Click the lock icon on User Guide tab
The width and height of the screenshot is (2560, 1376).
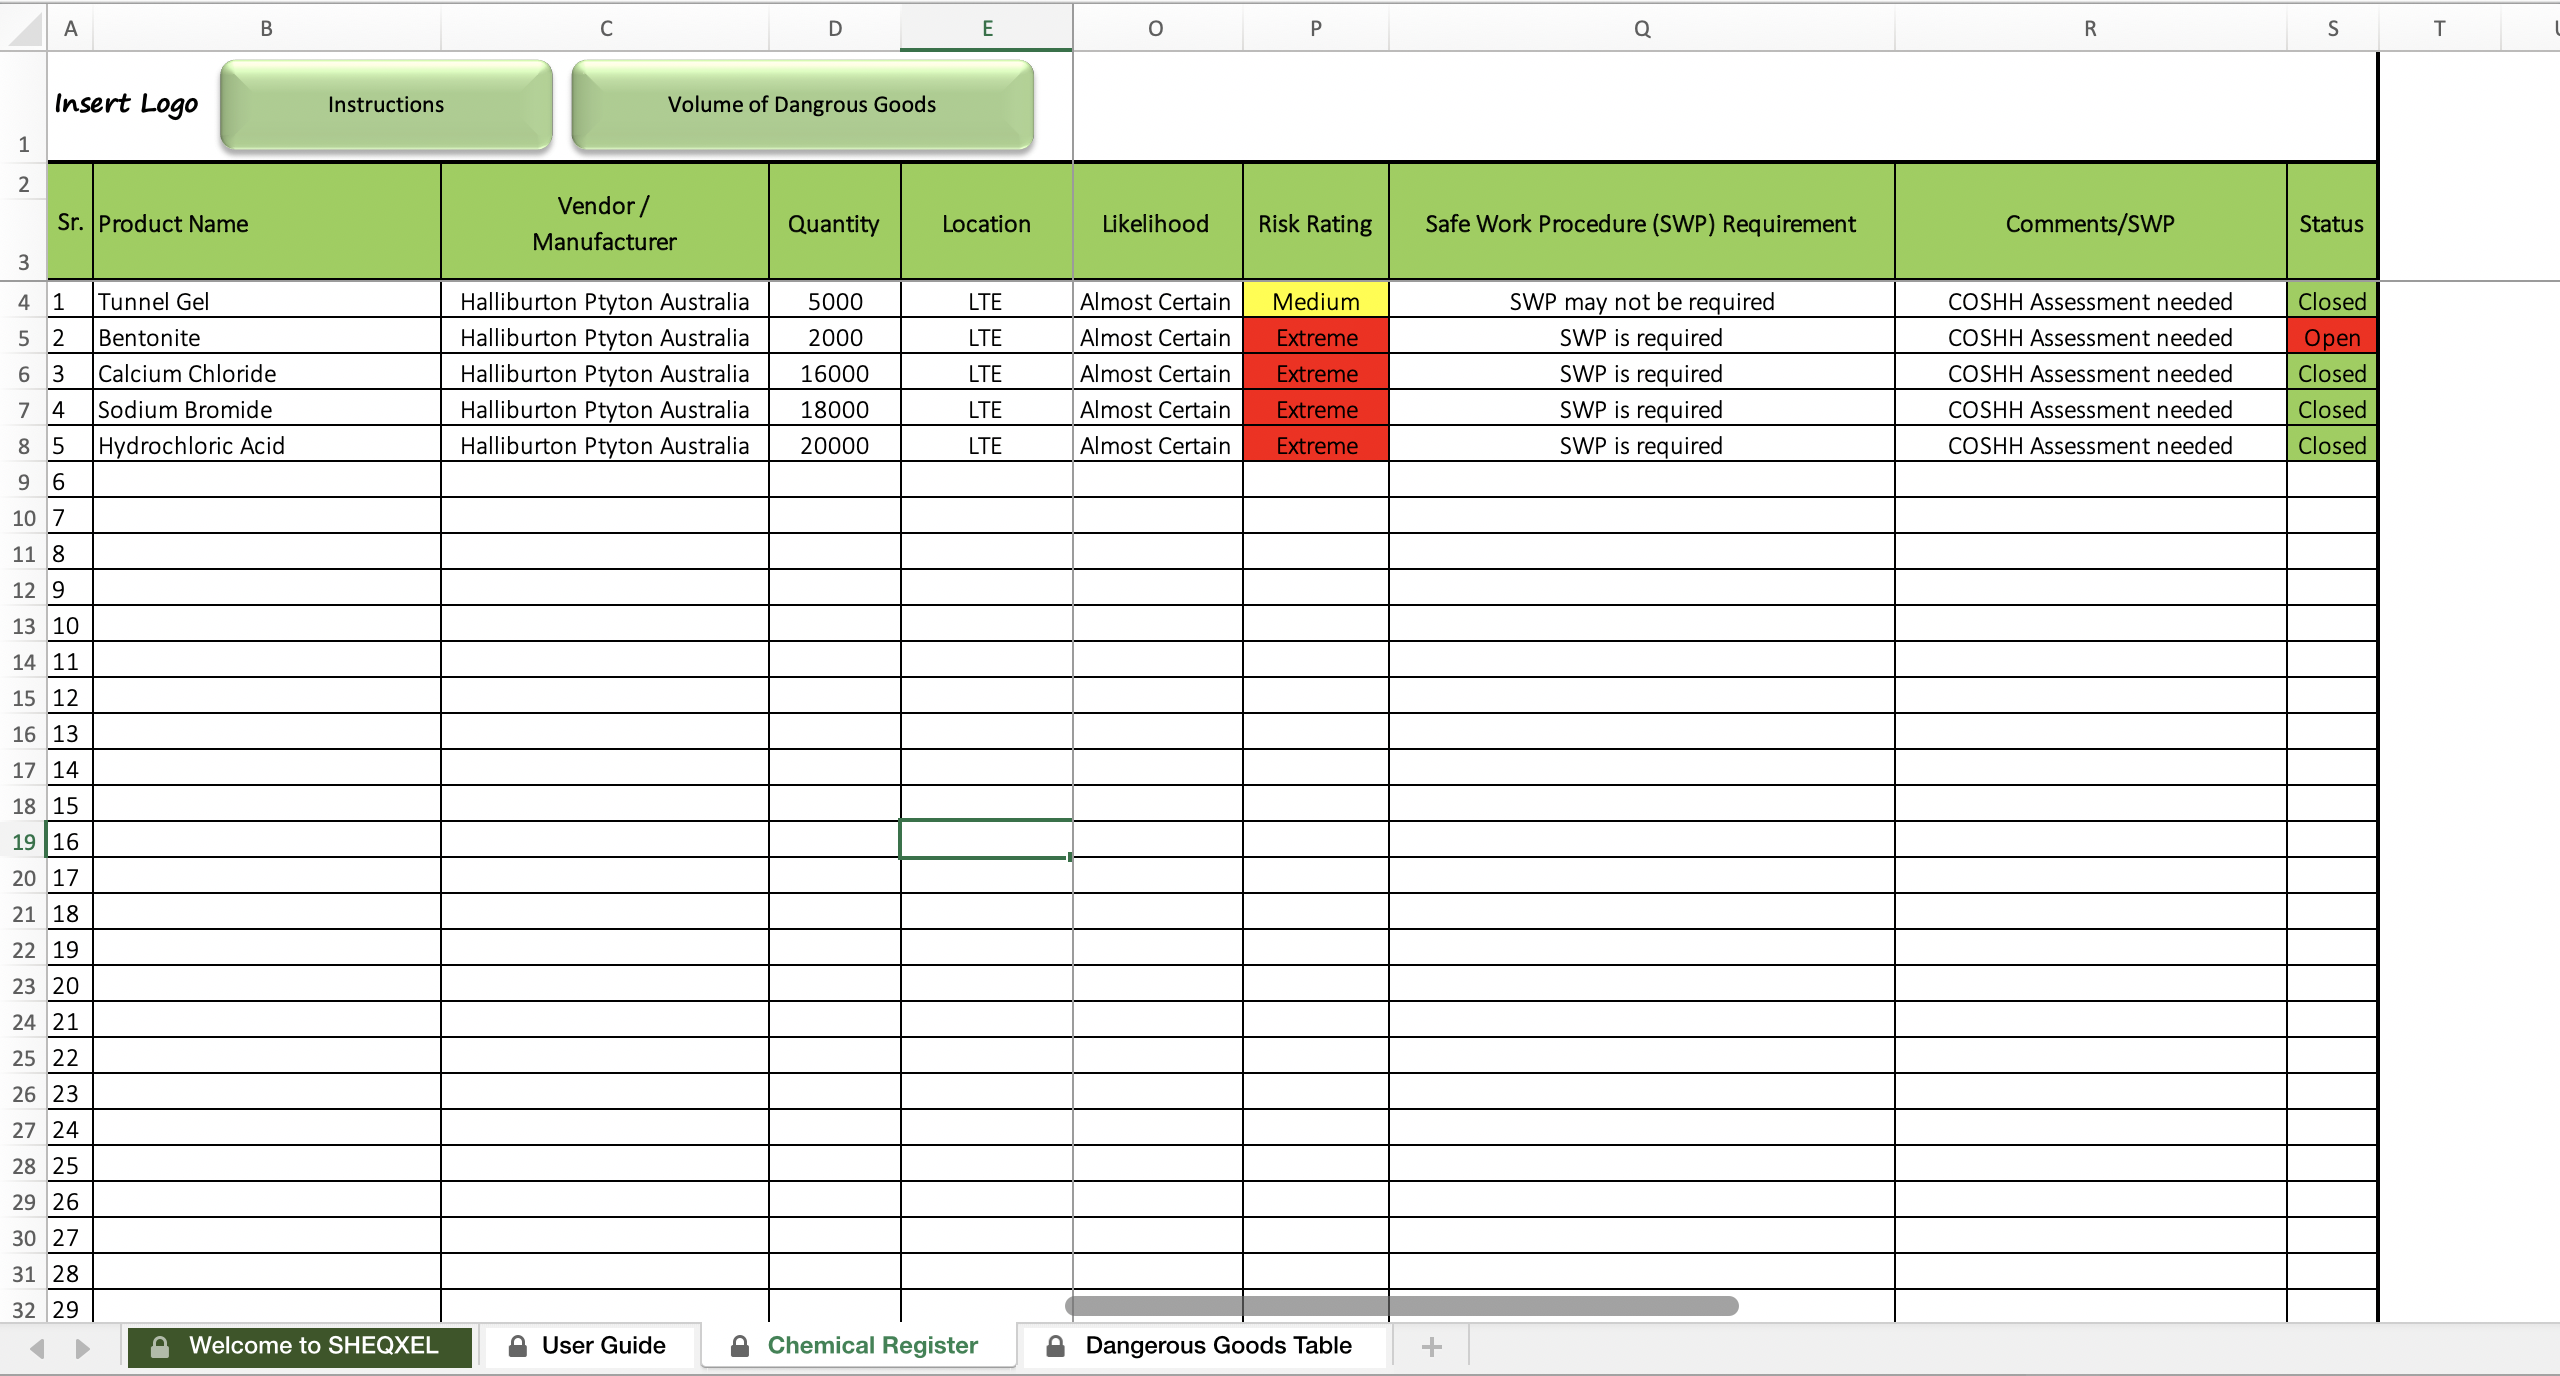[x=519, y=1346]
